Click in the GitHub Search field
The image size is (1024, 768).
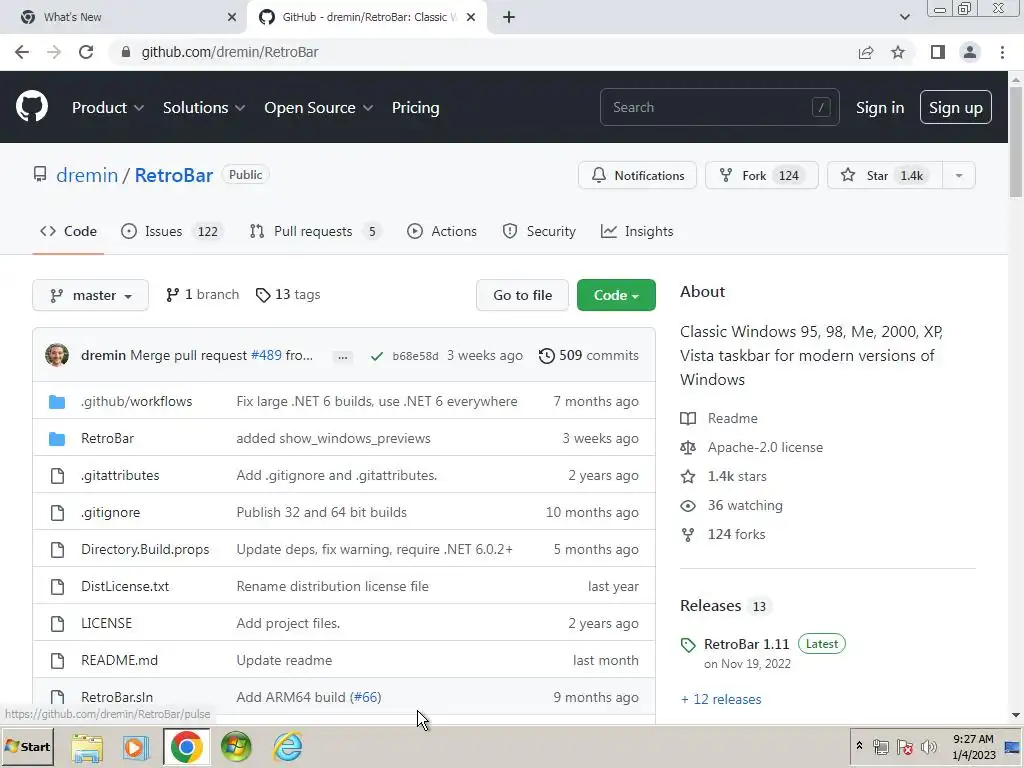tap(720, 108)
